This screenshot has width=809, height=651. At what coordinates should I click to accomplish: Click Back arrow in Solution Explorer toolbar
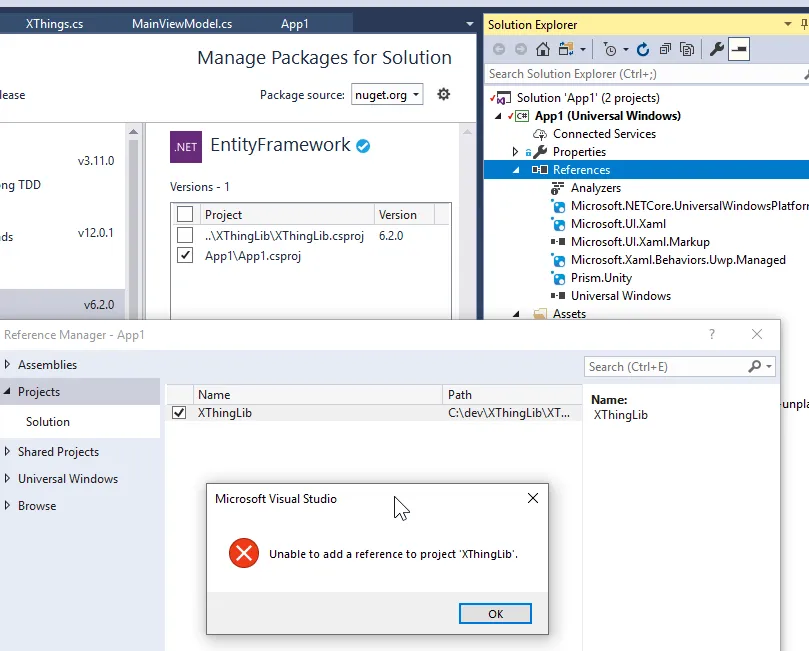click(499, 49)
